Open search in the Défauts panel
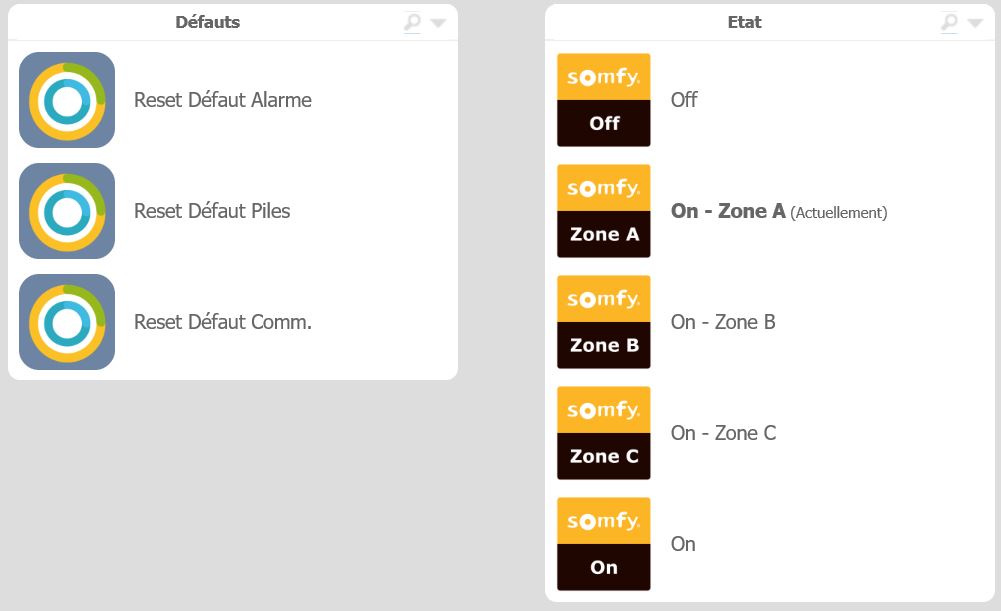Screen dimensions: 1001x611 (x=412, y=23)
